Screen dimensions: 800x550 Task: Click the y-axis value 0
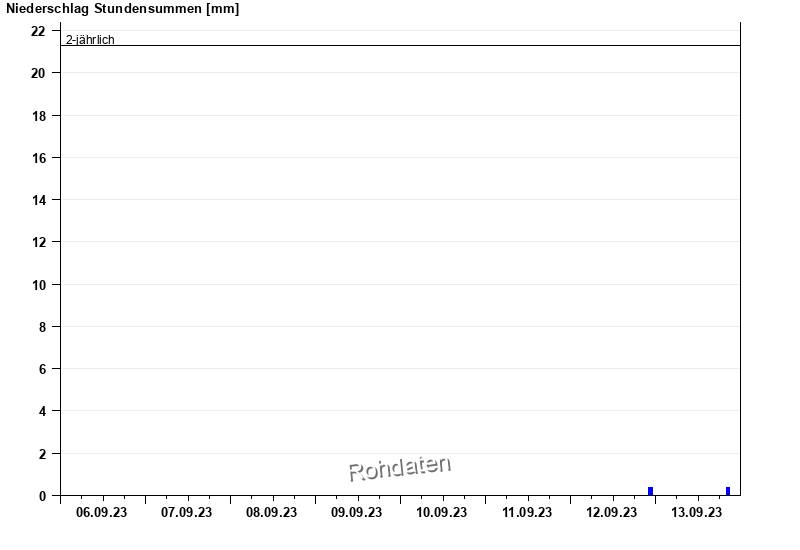42,496
